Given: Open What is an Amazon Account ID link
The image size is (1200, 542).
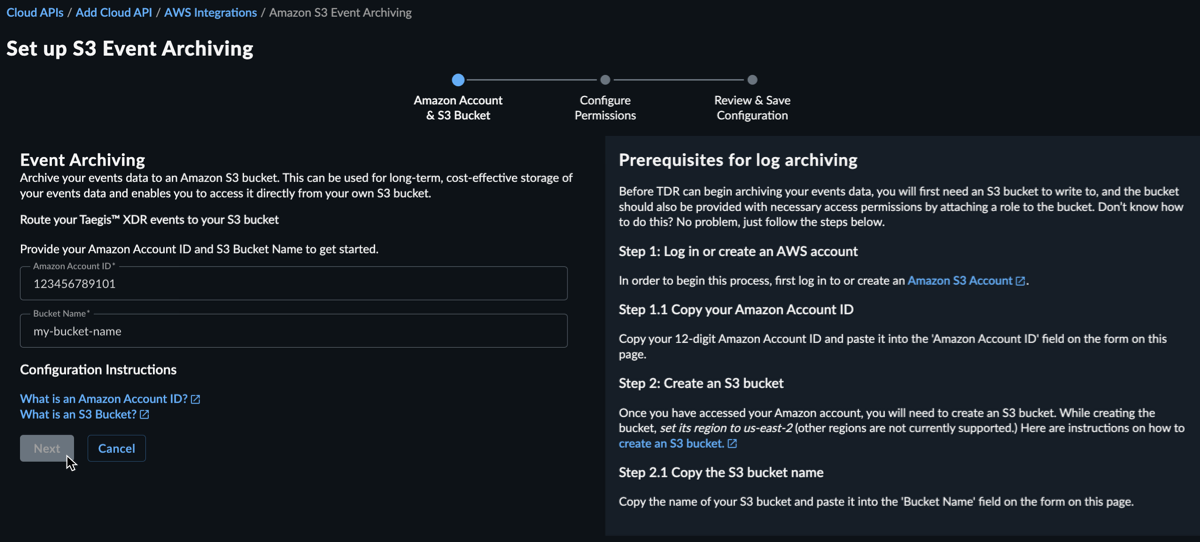Looking at the screenshot, I should tap(104, 399).
